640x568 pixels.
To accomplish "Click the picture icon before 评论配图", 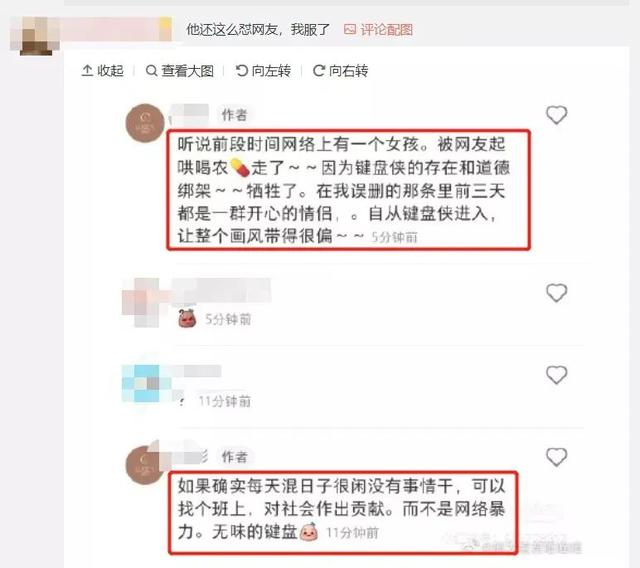I will tap(350, 29).
